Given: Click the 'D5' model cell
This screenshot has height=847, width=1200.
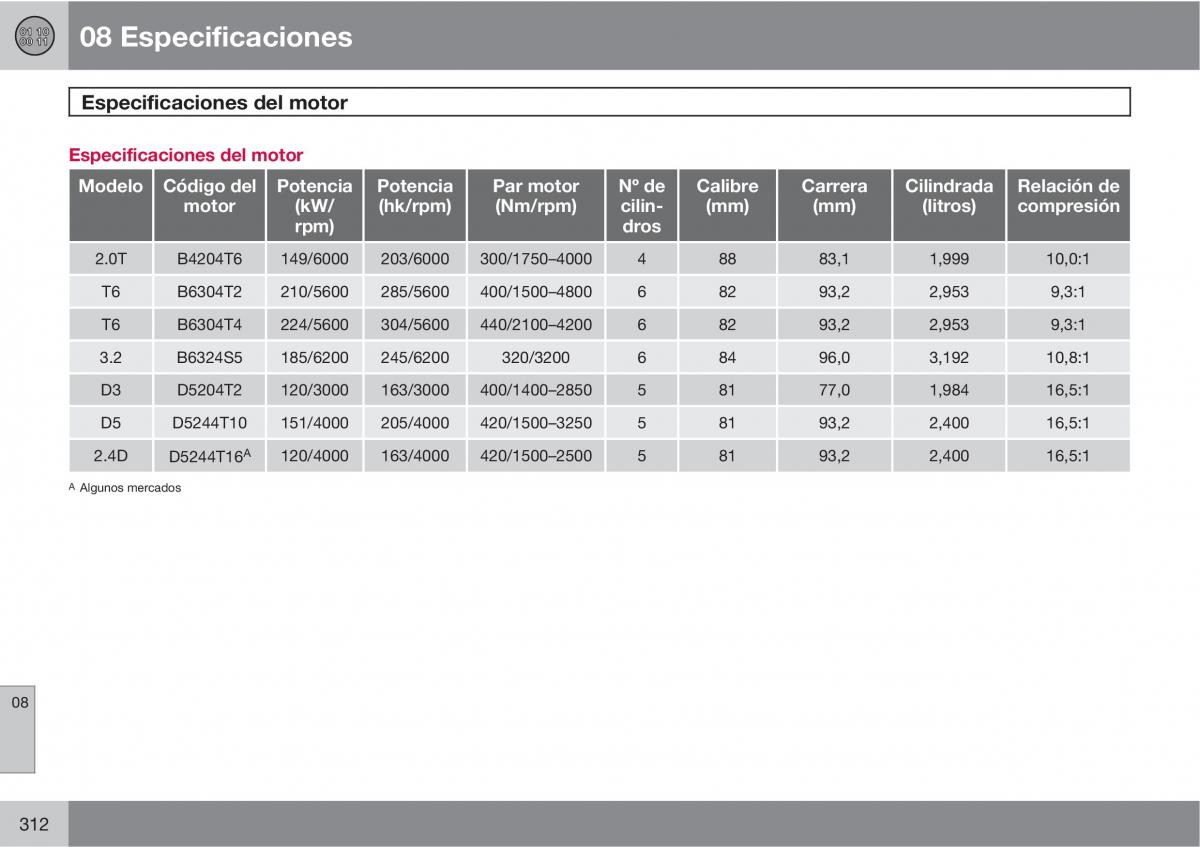Looking at the screenshot, I should (x=110, y=423).
